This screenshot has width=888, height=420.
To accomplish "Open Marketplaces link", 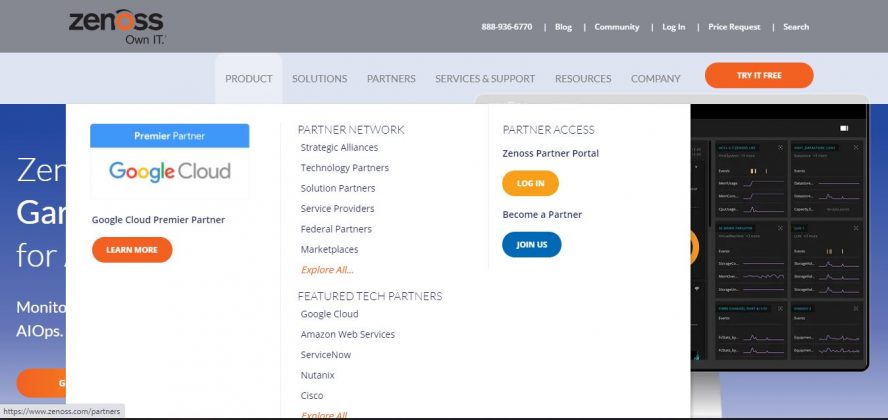I will pos(329,249).
